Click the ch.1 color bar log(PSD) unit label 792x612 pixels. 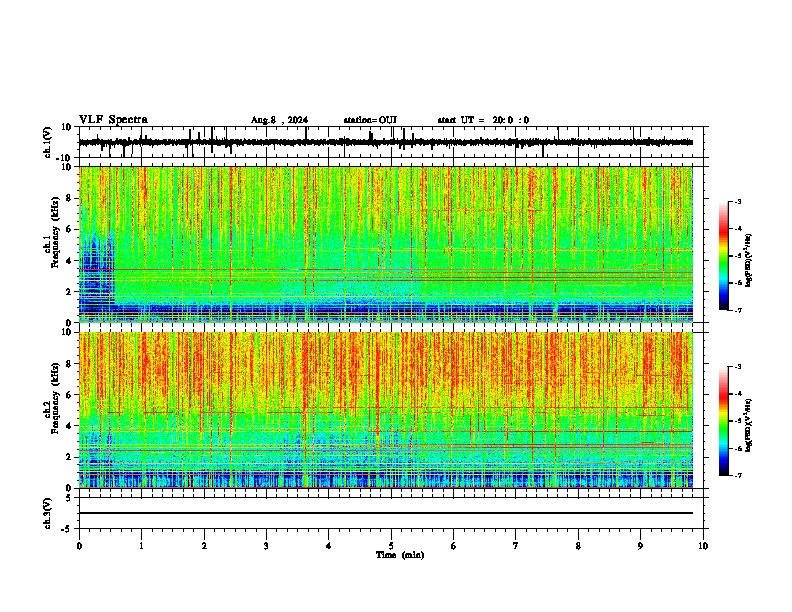pyautogui.click(x=749, y=261)
